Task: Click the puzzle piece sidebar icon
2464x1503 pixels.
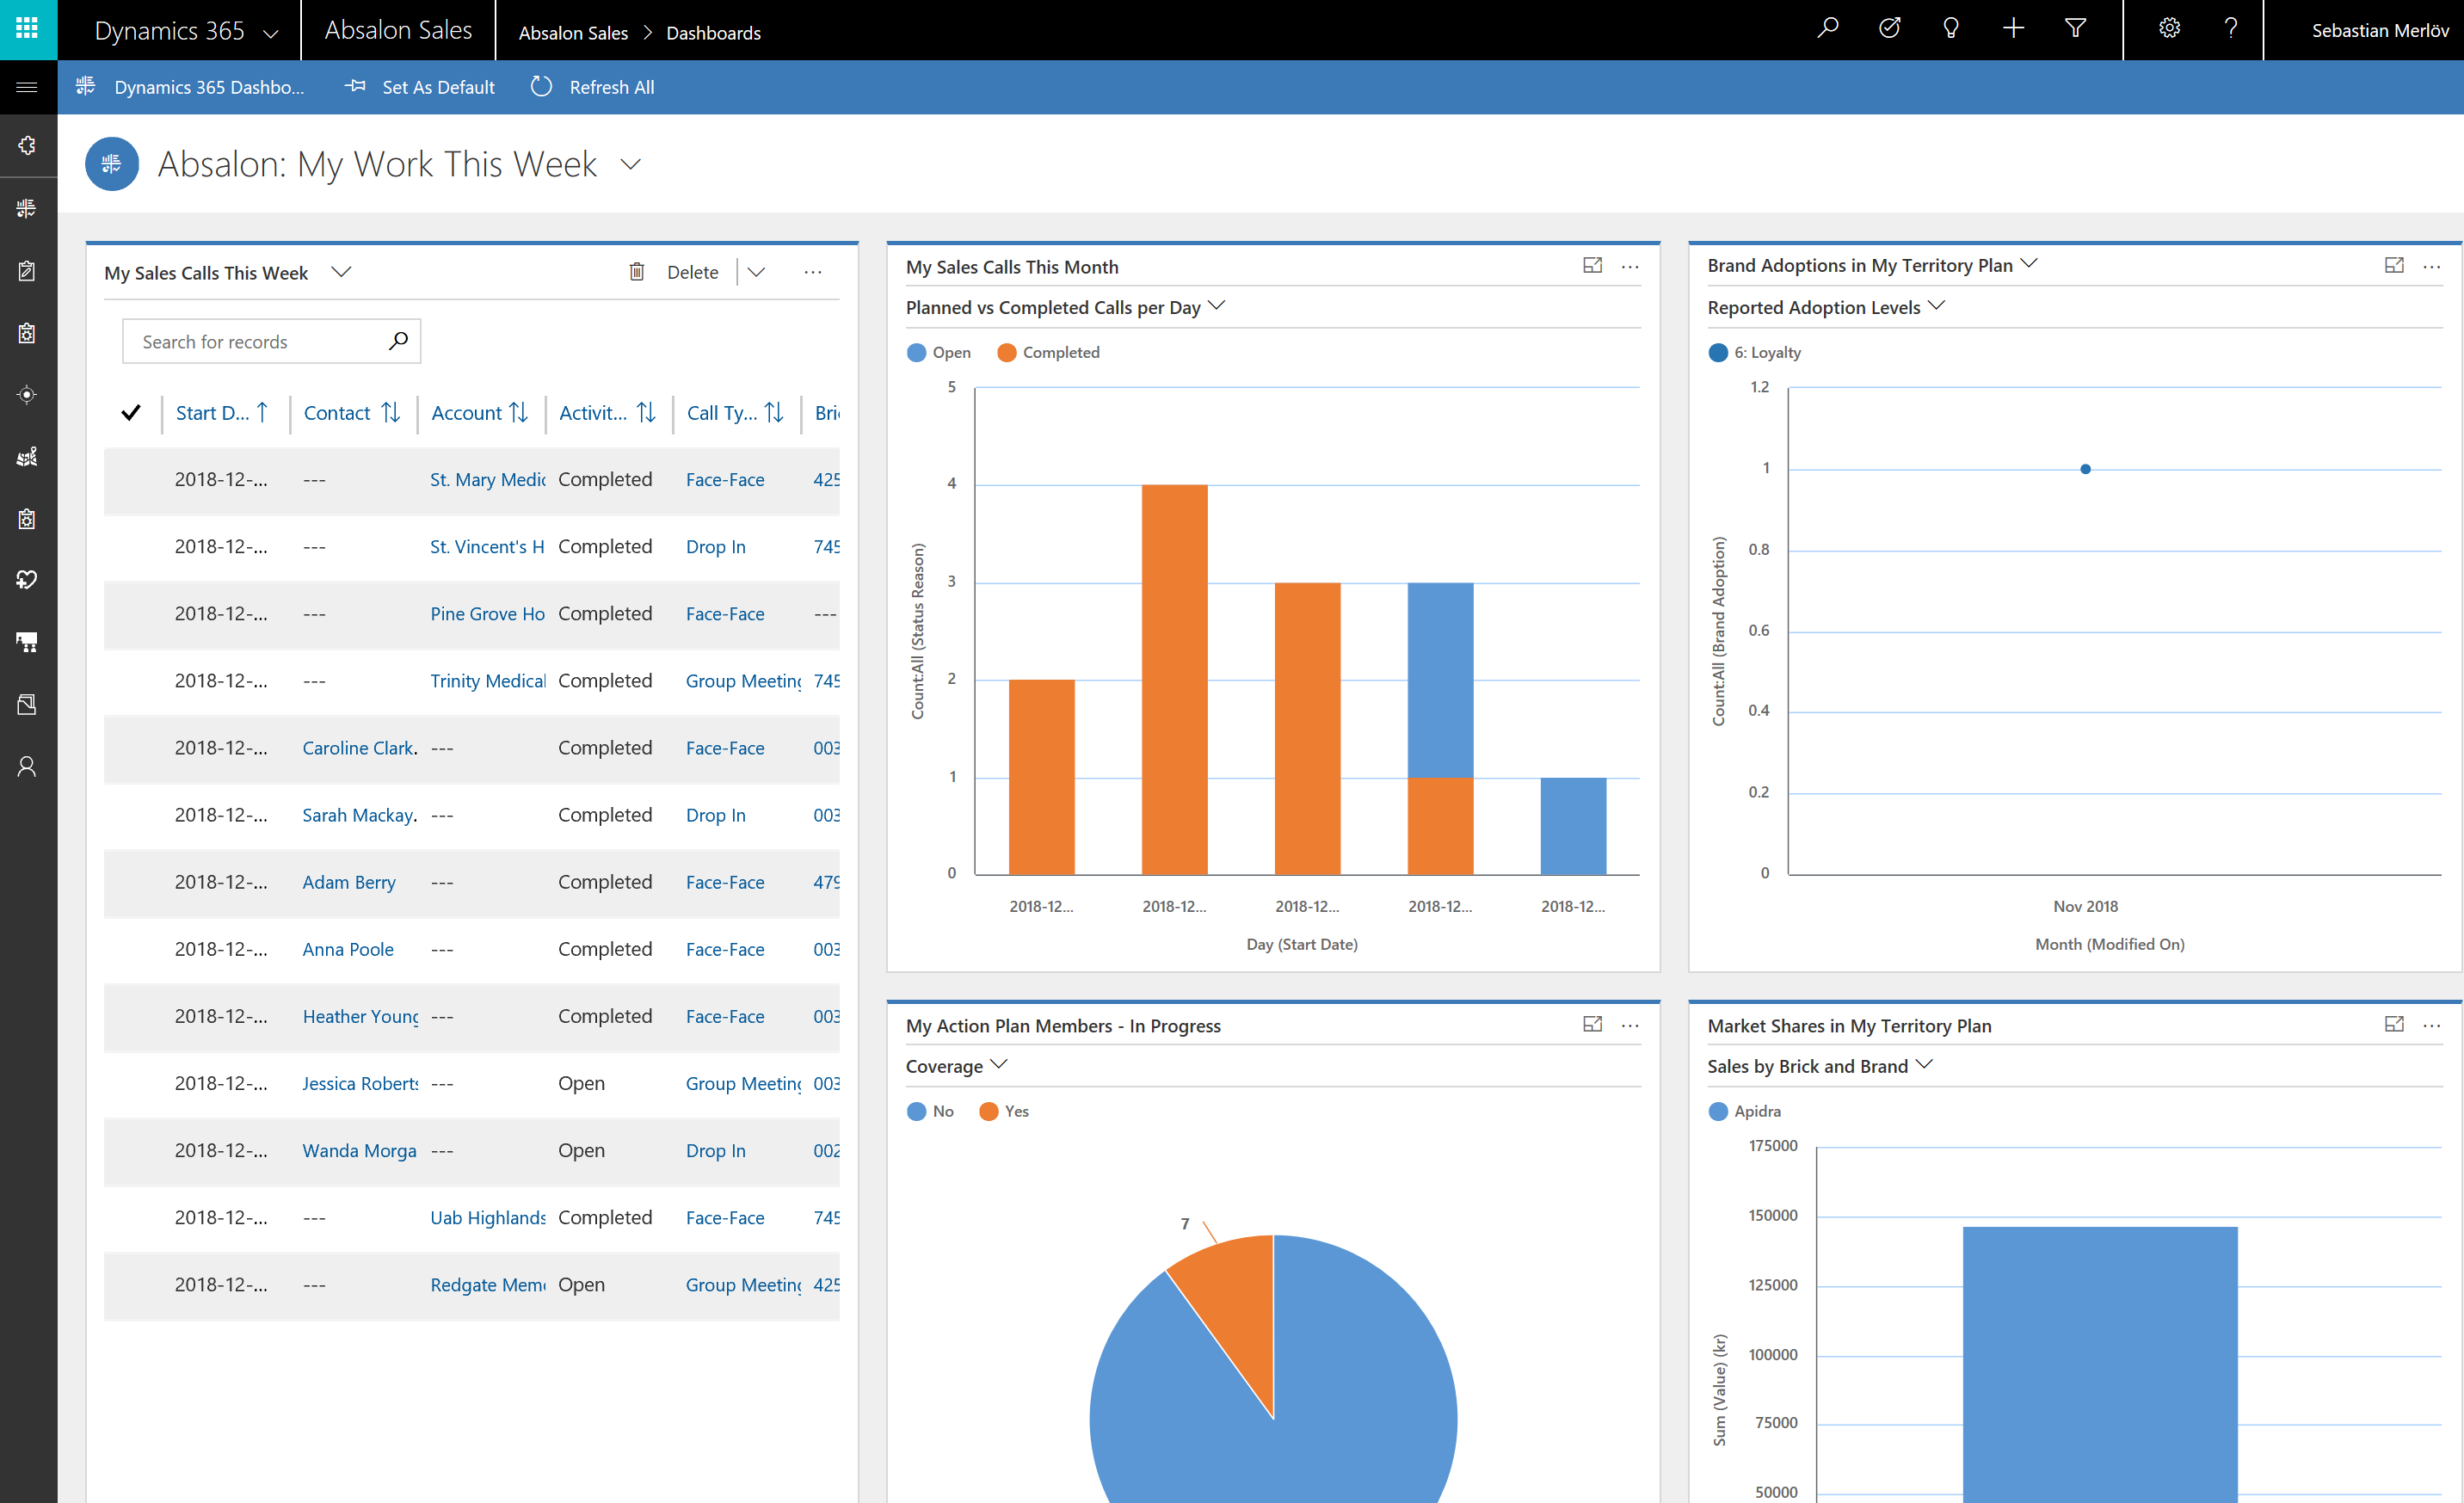Action: [x=28, y=146]
